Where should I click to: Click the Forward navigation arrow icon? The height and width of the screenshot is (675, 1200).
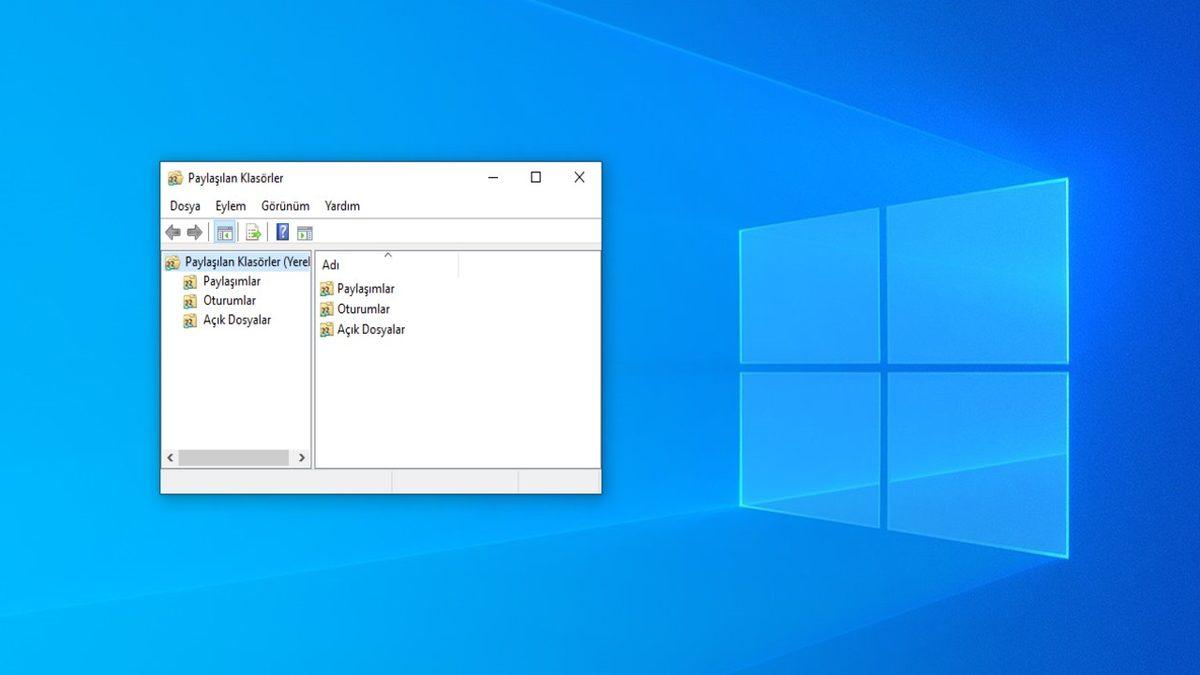tap(196, 231)
